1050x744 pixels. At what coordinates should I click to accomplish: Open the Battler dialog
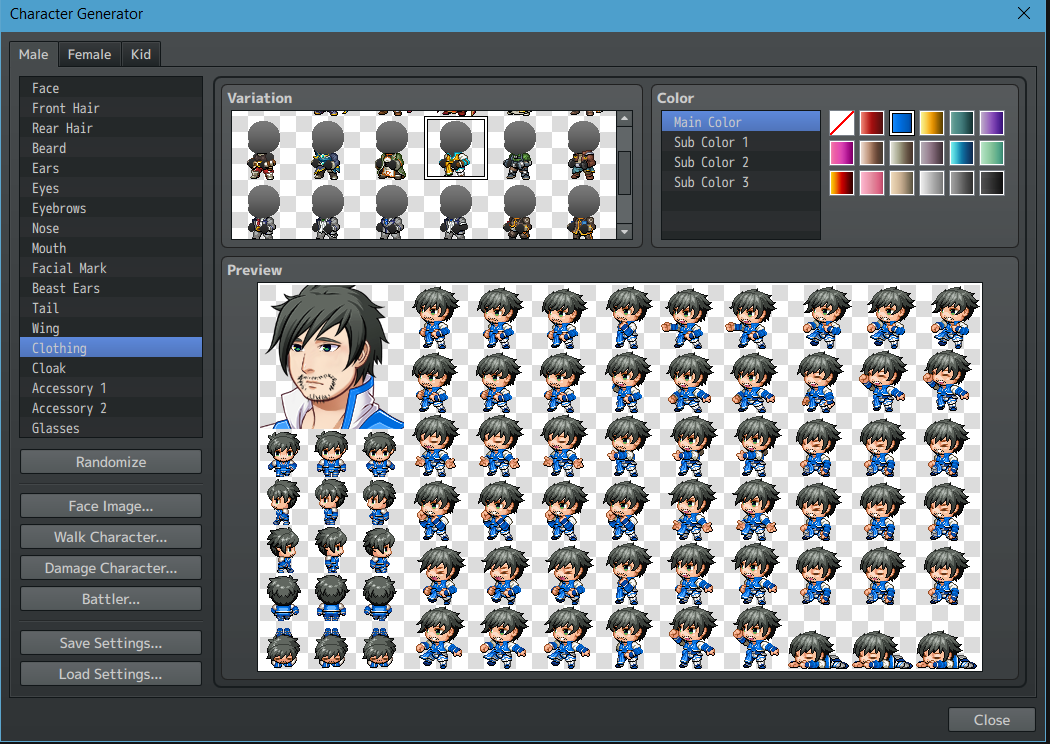[x=110, y=598]
